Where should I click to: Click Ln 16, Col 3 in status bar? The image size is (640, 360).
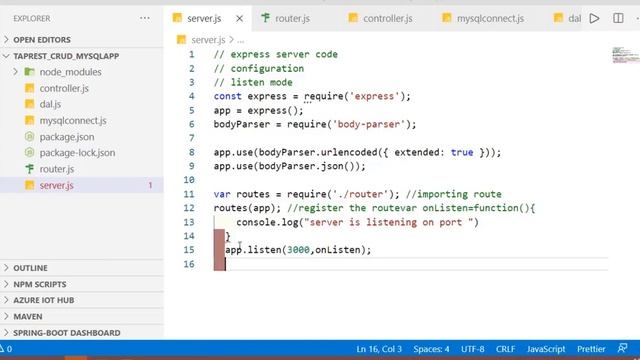(x=379, y=349)
